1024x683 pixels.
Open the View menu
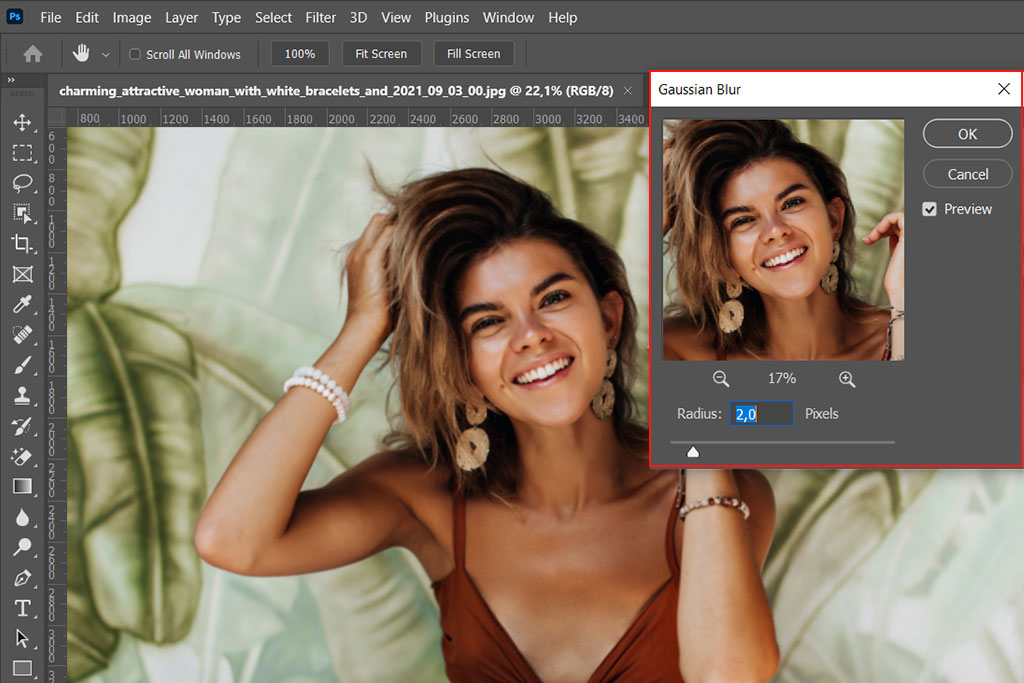(396, 18)
